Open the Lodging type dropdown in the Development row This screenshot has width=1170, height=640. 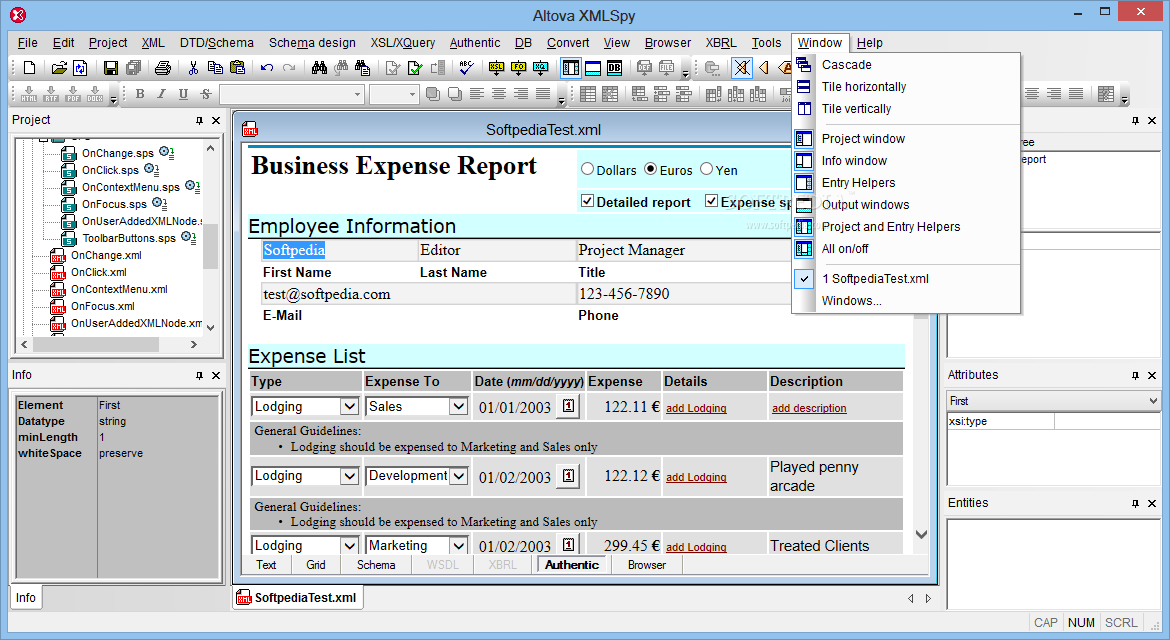[349, 476]
